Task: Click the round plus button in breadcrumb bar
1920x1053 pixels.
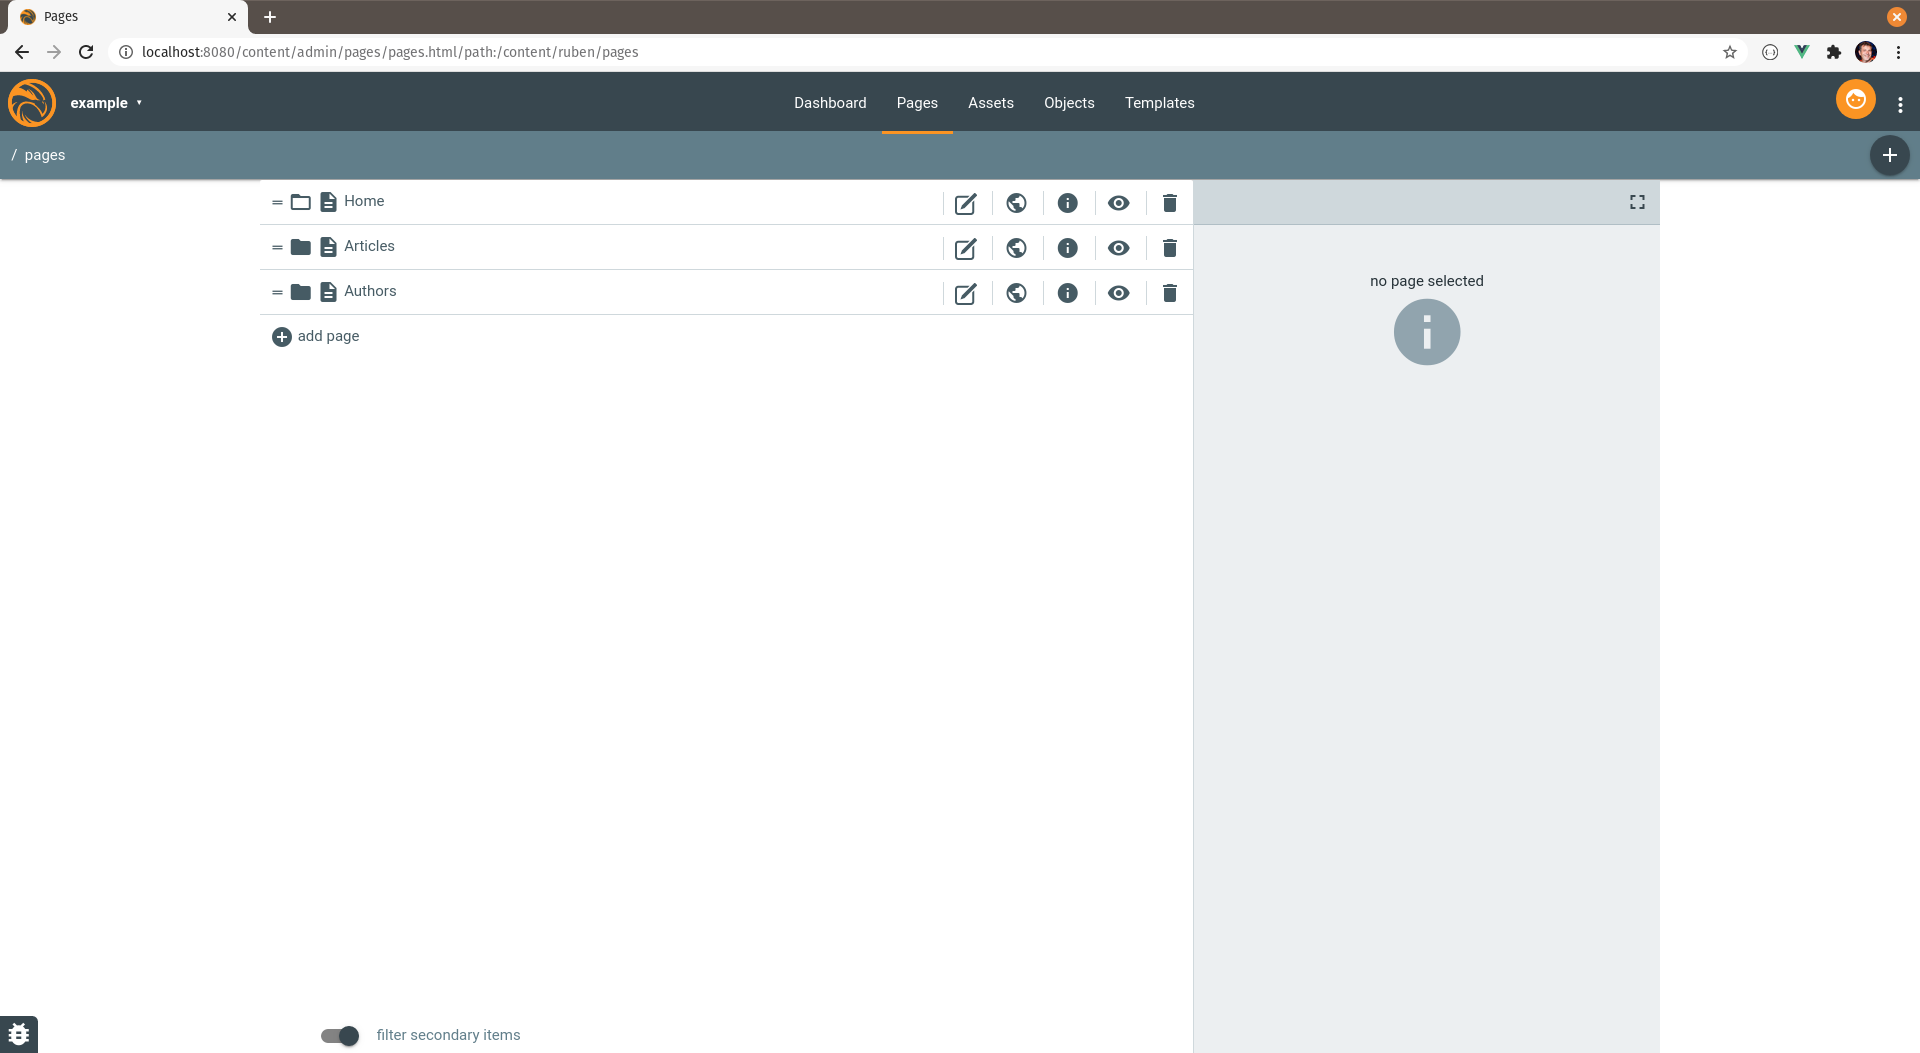Action: click(x=1889, y=155)
